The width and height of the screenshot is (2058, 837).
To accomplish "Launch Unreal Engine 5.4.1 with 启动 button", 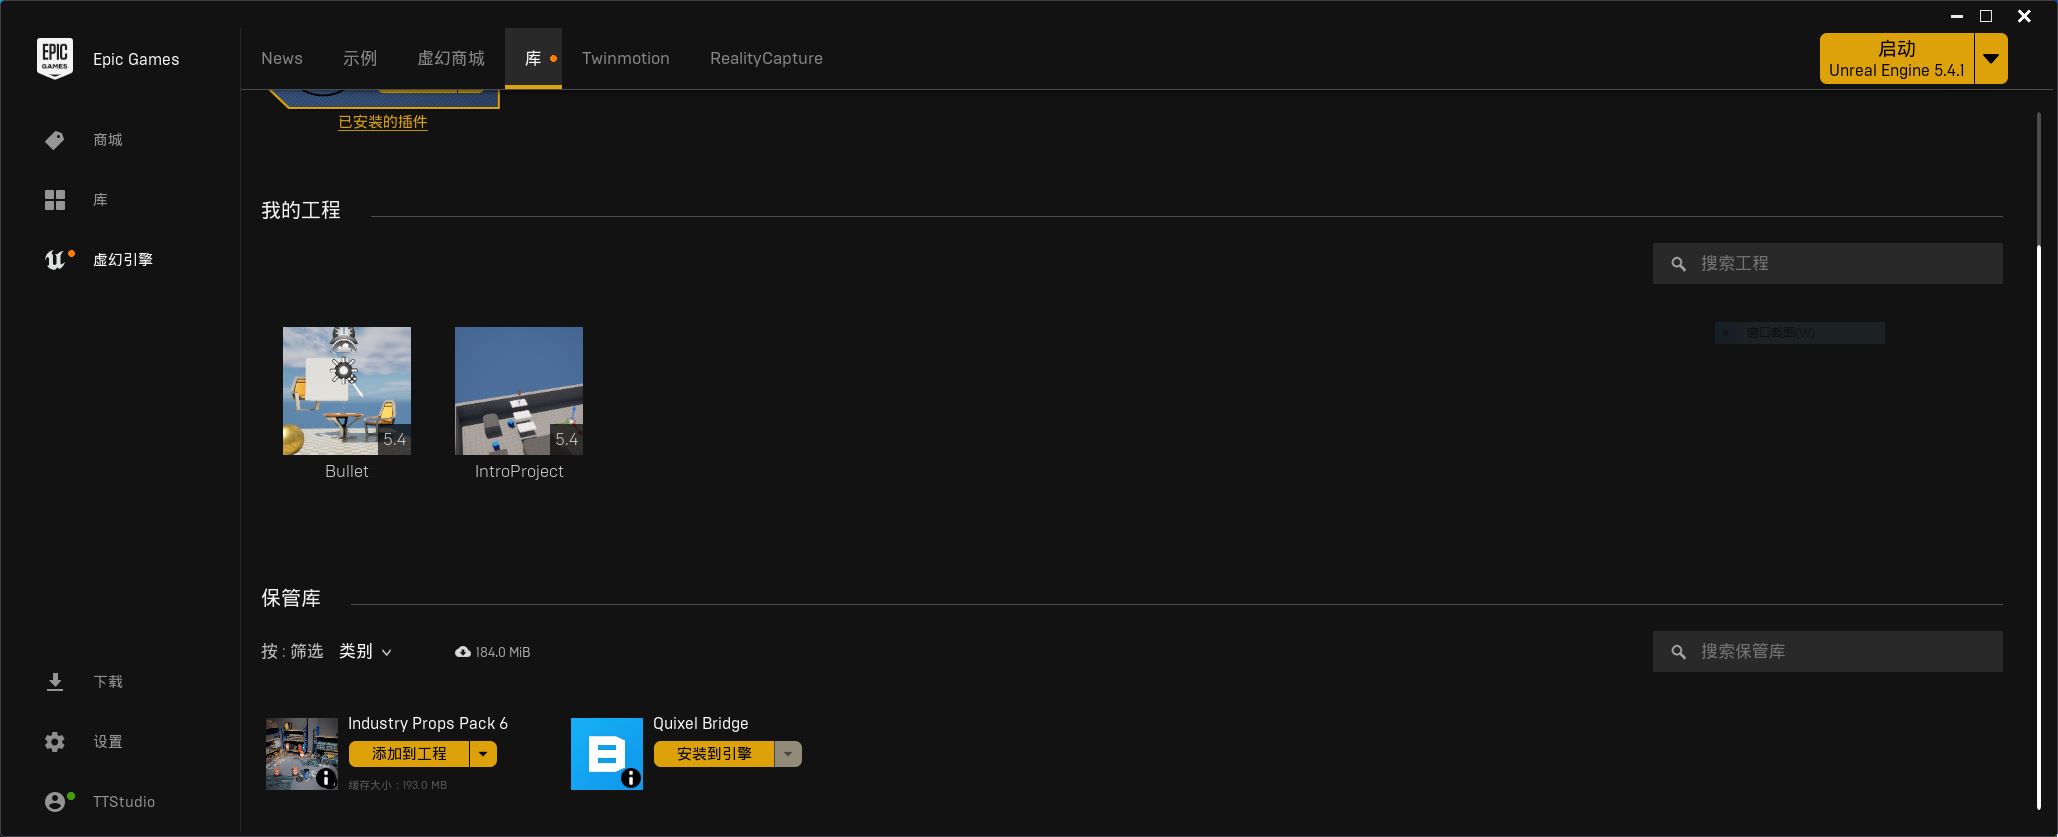I will click(1897, 59).
